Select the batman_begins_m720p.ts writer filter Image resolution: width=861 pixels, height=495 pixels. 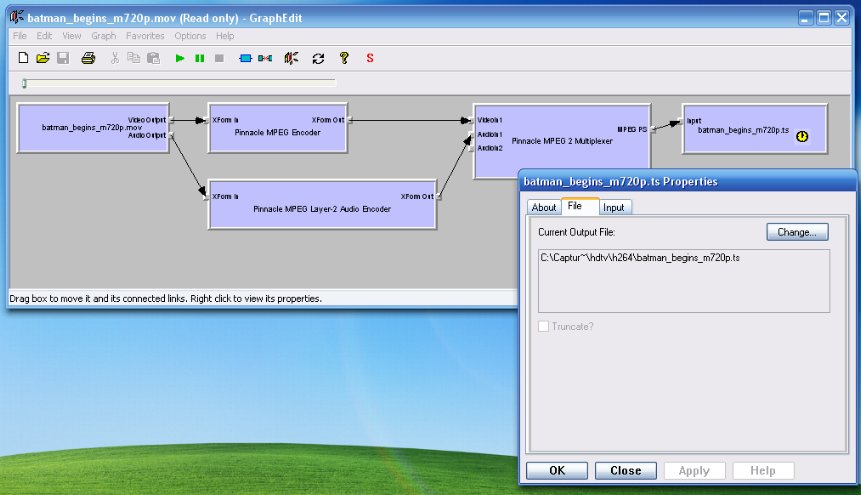754,129
